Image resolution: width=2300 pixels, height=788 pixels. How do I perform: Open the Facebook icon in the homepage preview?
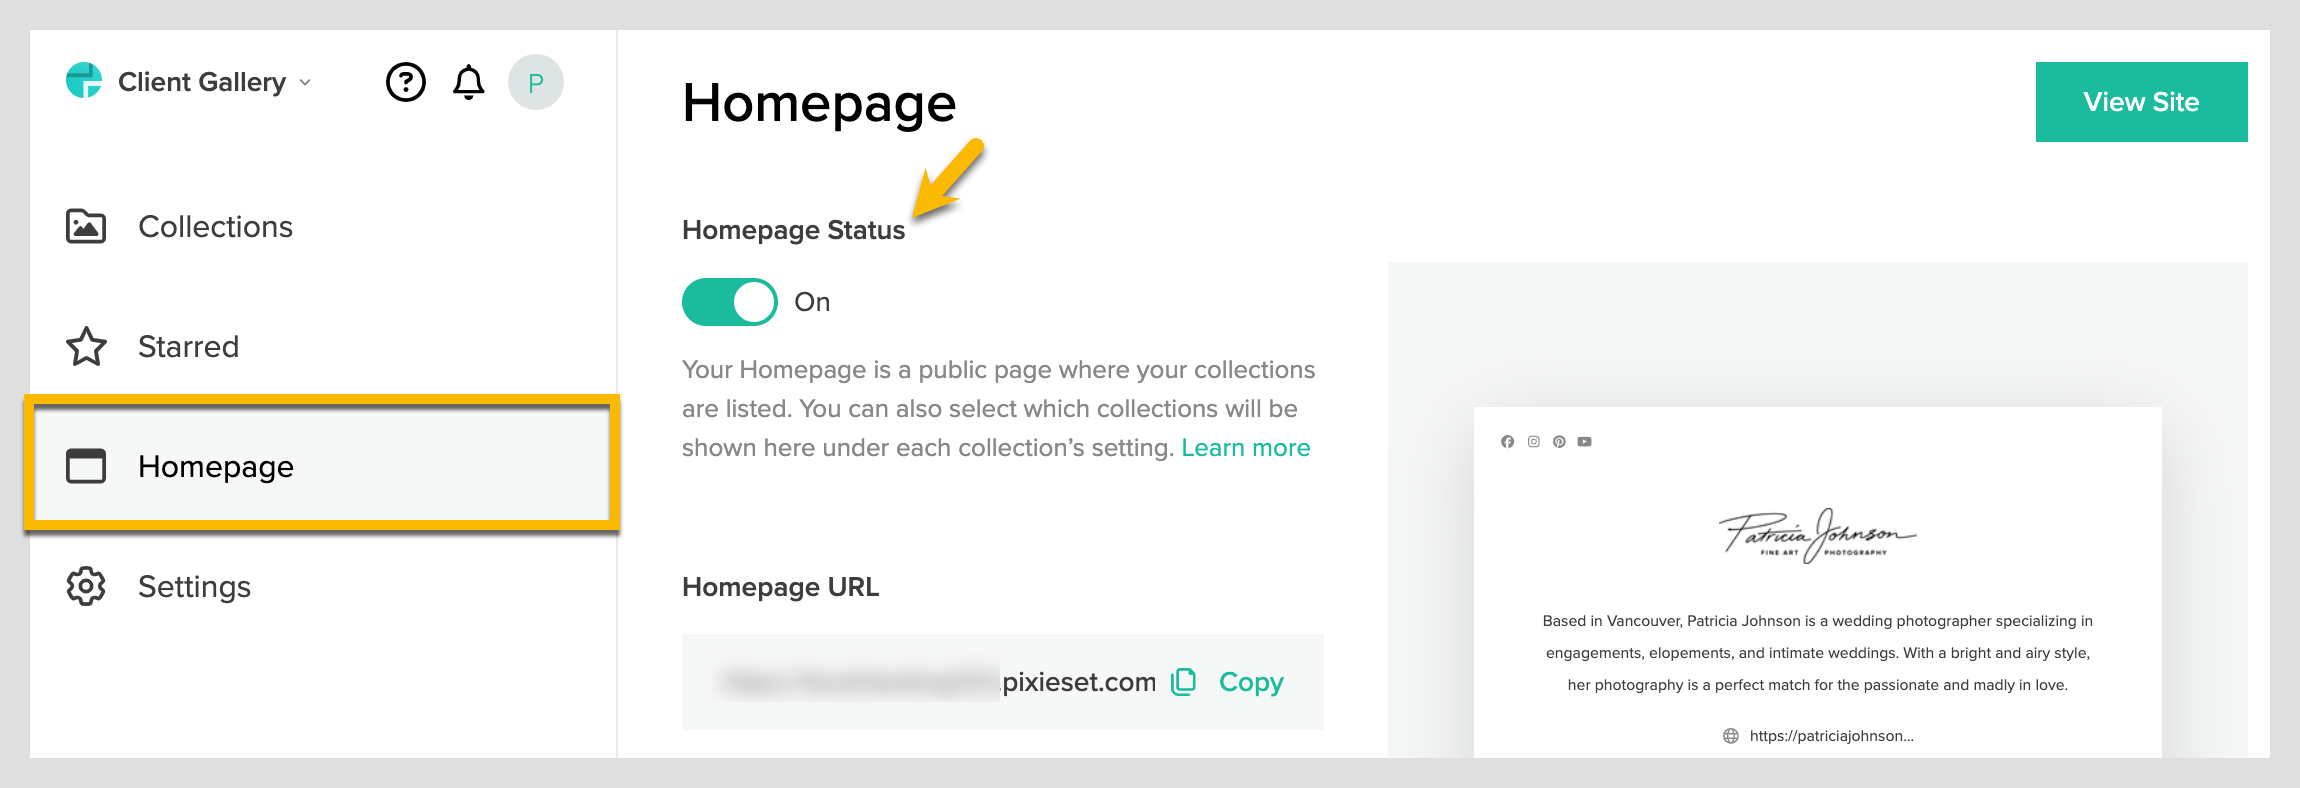click(x=1509, y=441)
